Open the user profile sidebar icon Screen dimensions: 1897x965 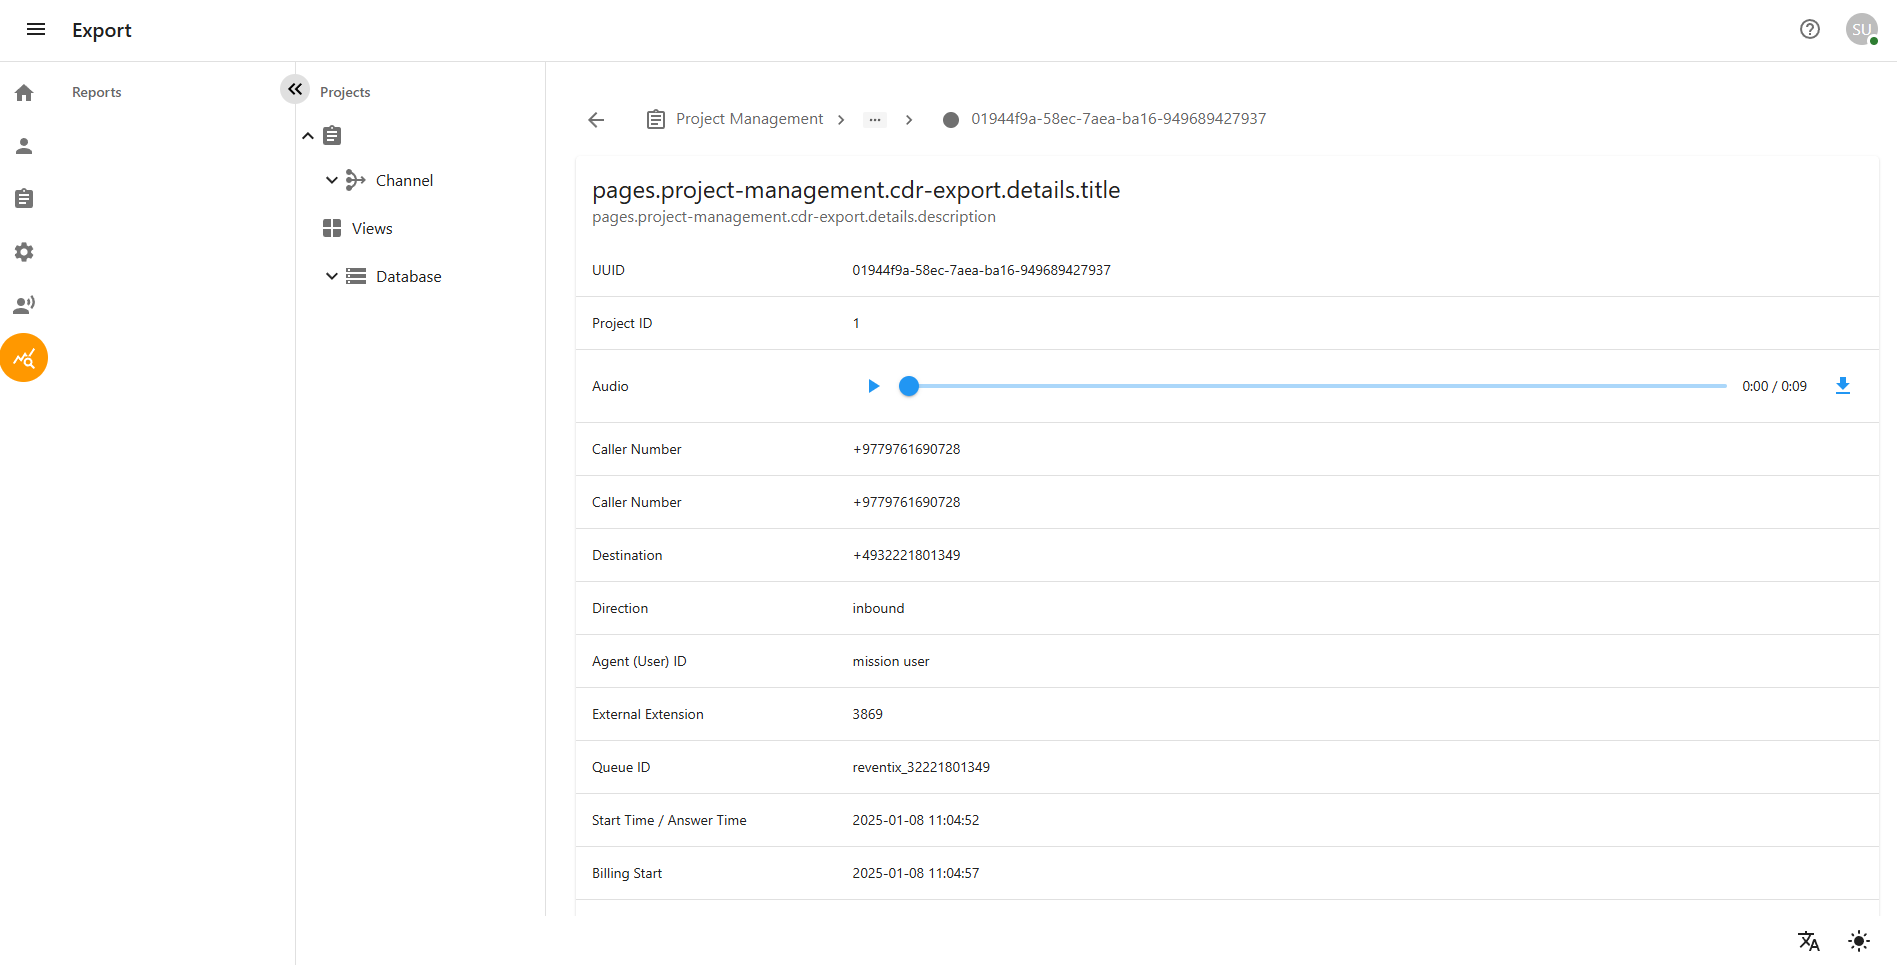pos(24,146)
